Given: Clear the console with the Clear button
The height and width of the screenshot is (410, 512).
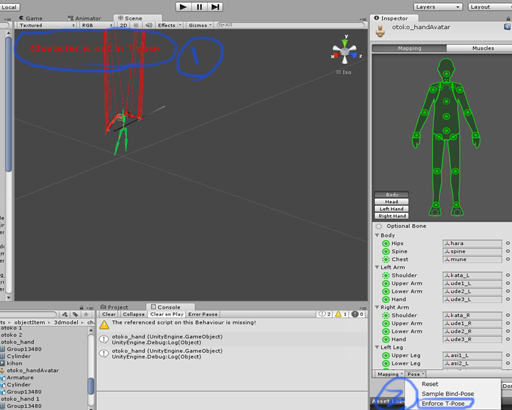Looking at the screenshot, I should pos(109,314).
